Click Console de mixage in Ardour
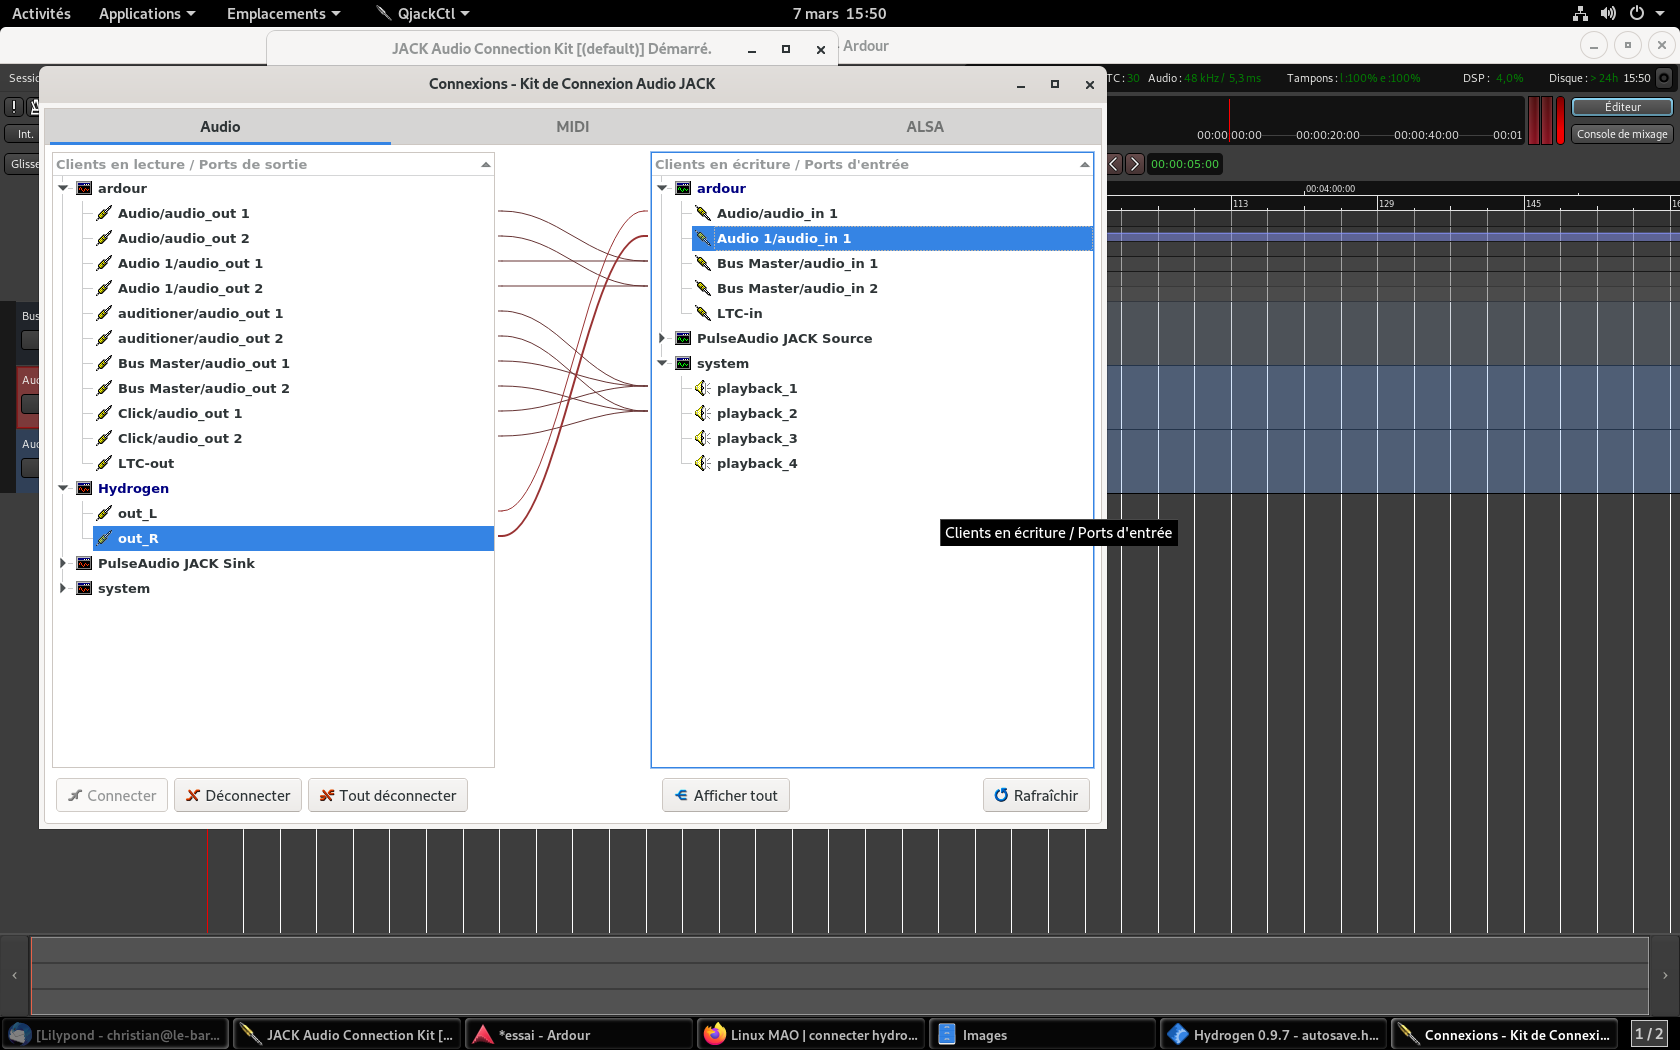This screenshot has width=1680, height=1050. point(1622,134)
